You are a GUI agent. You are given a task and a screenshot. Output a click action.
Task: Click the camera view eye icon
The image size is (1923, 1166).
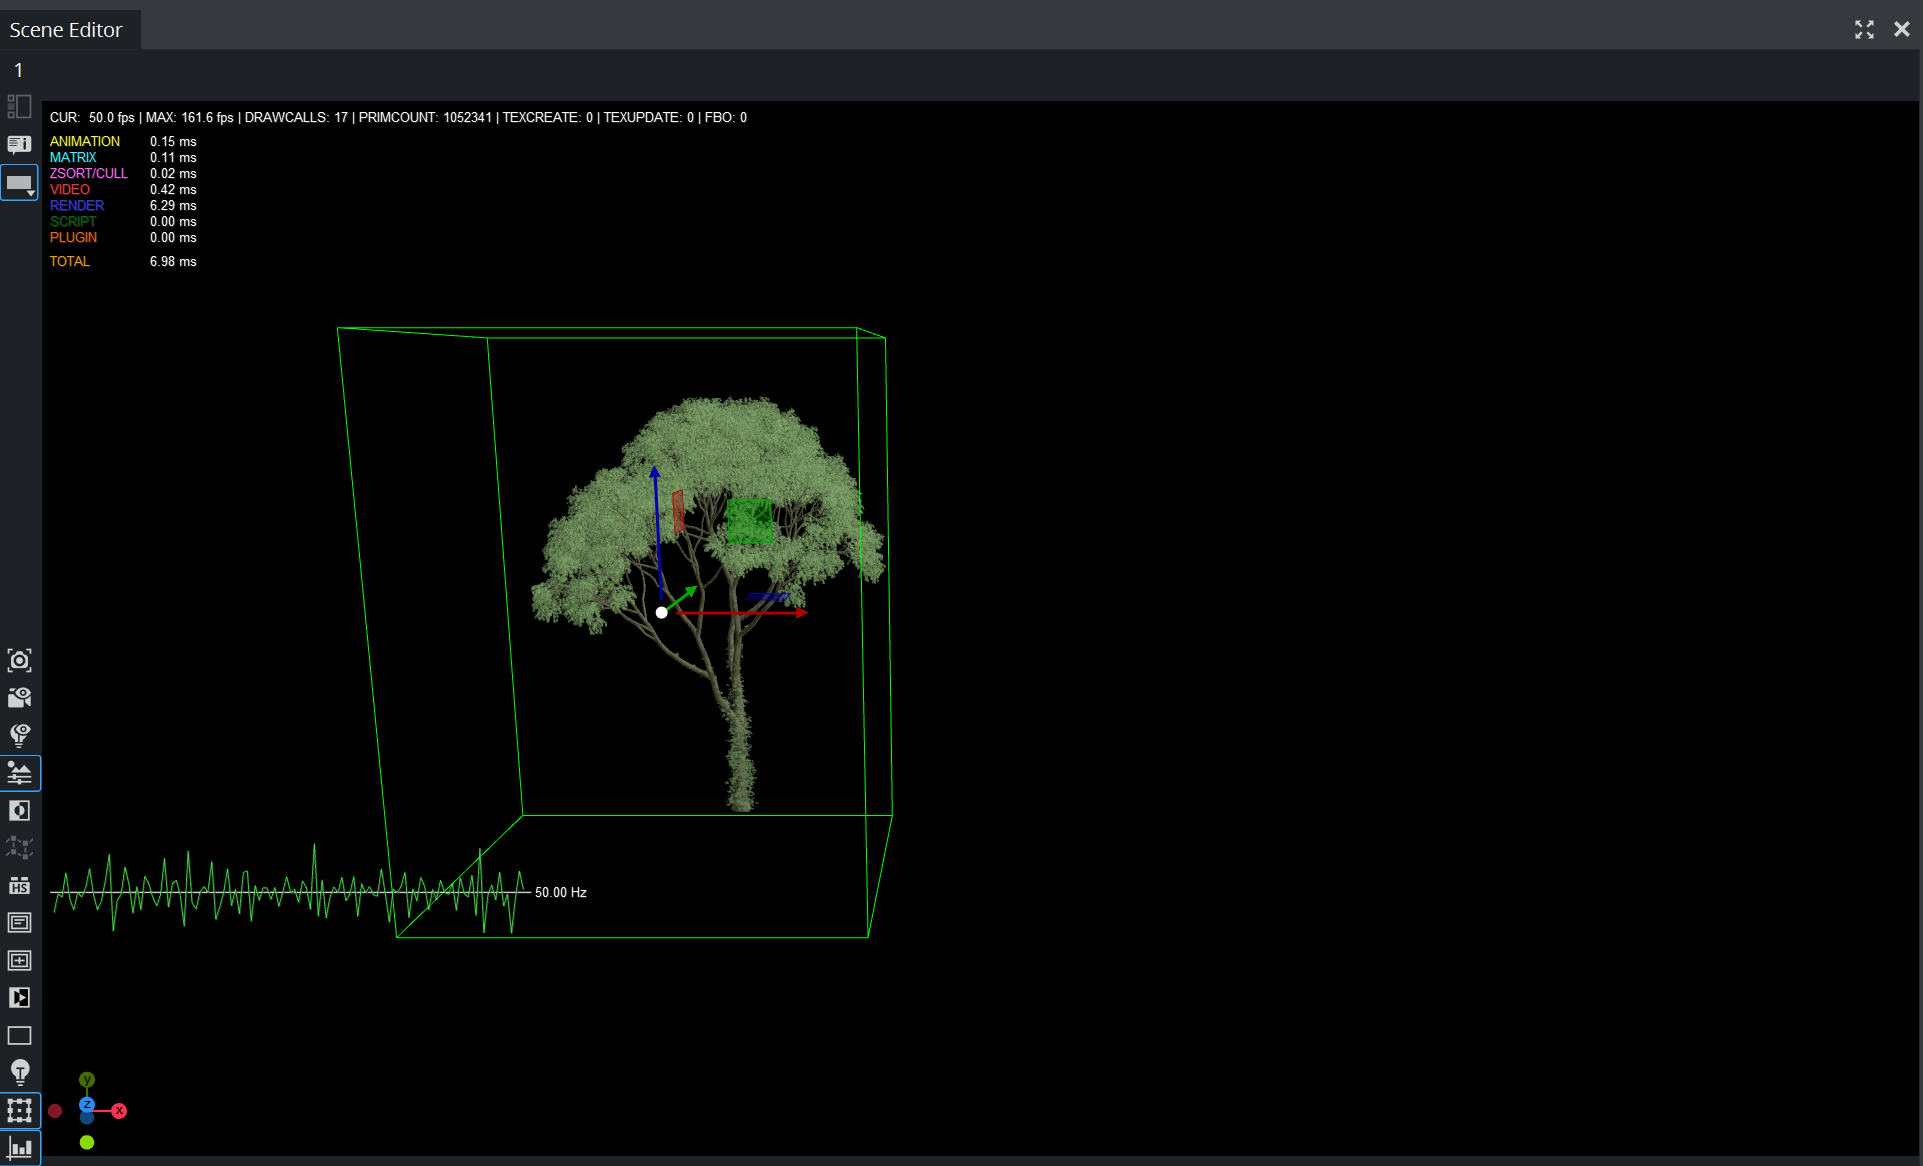click(x=19, y=697)
